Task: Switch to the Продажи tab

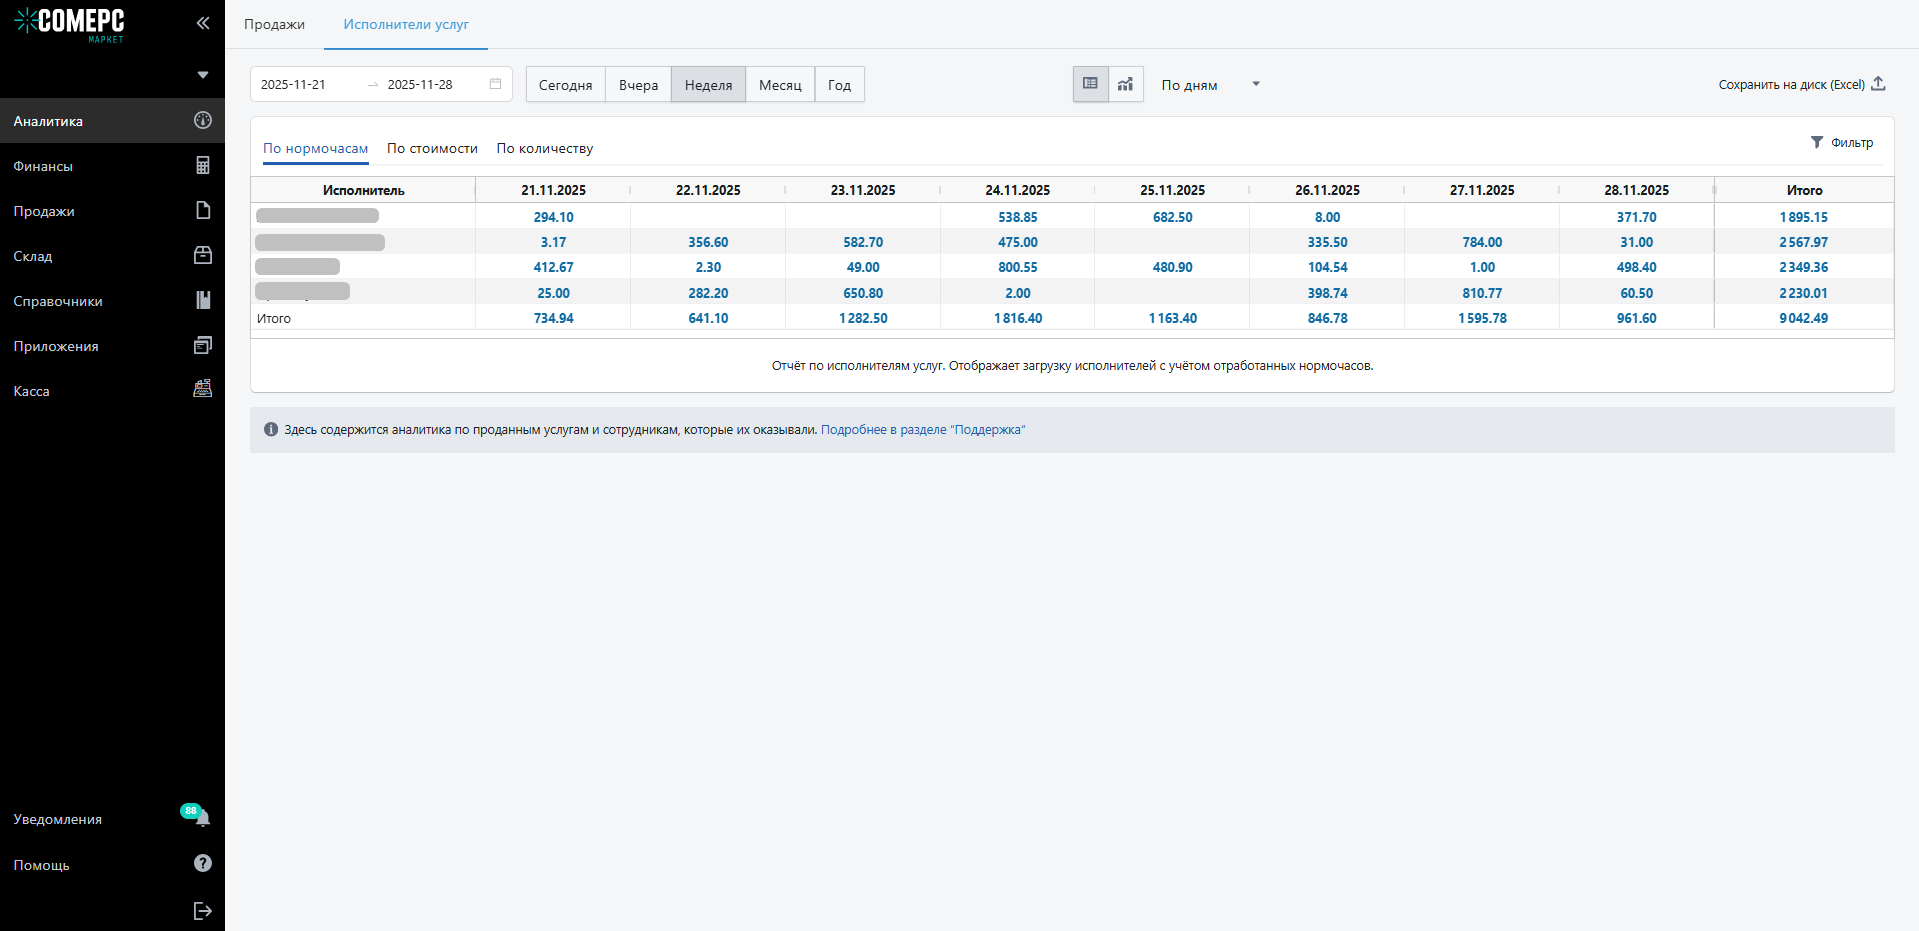Action: pyautogui.click(x=274, y=24)
